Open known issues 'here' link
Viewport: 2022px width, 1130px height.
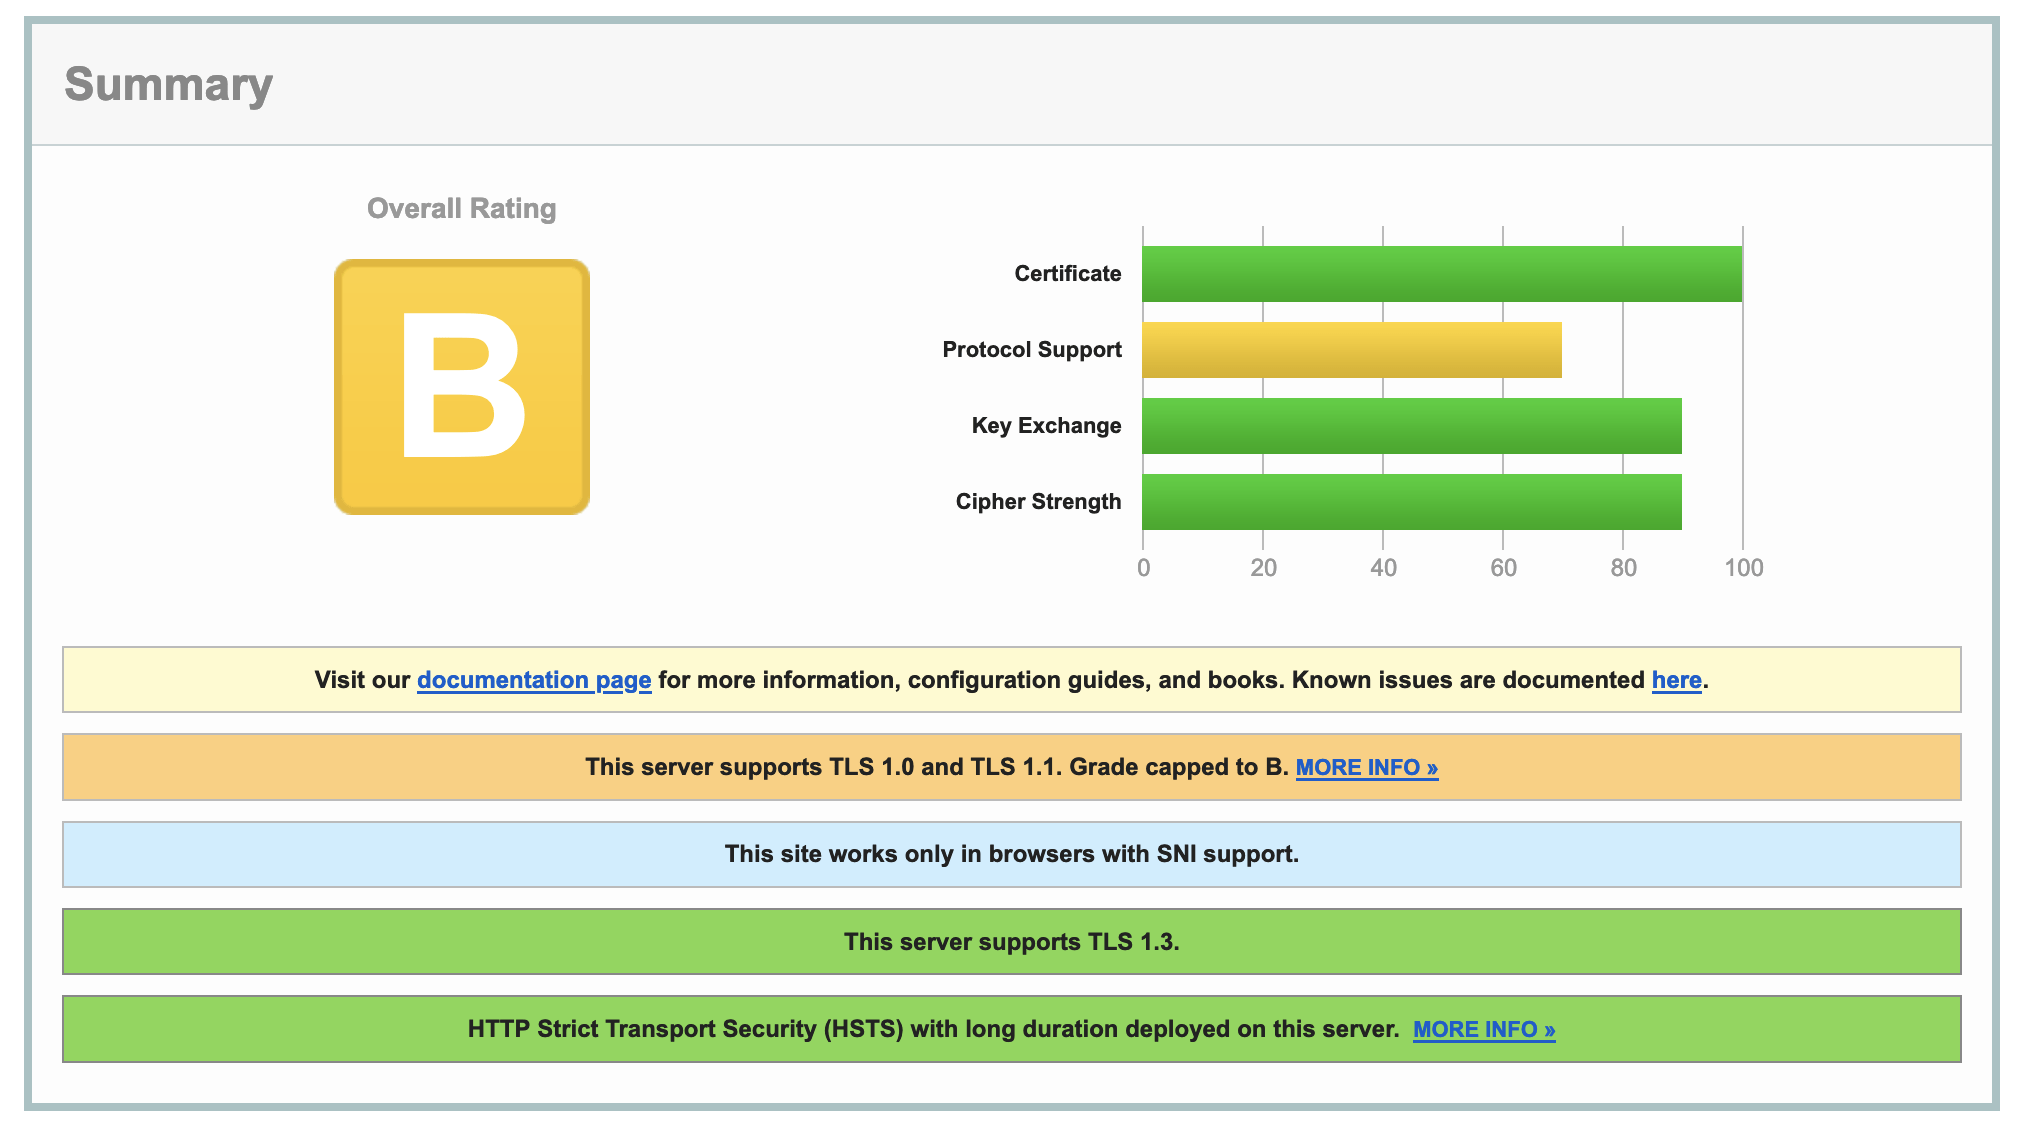click(x=1676, y=680)
